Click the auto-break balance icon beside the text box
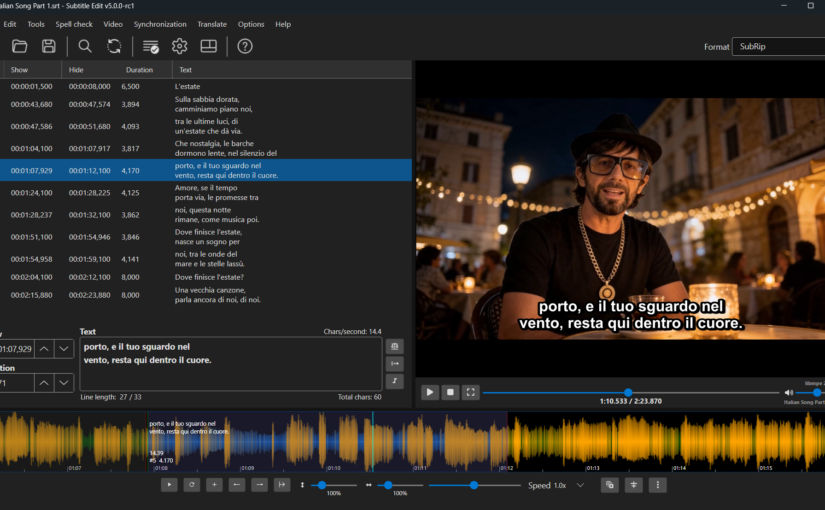Image resolution: width=825 pixels, height=510 pixels. [x=395, y=346]
